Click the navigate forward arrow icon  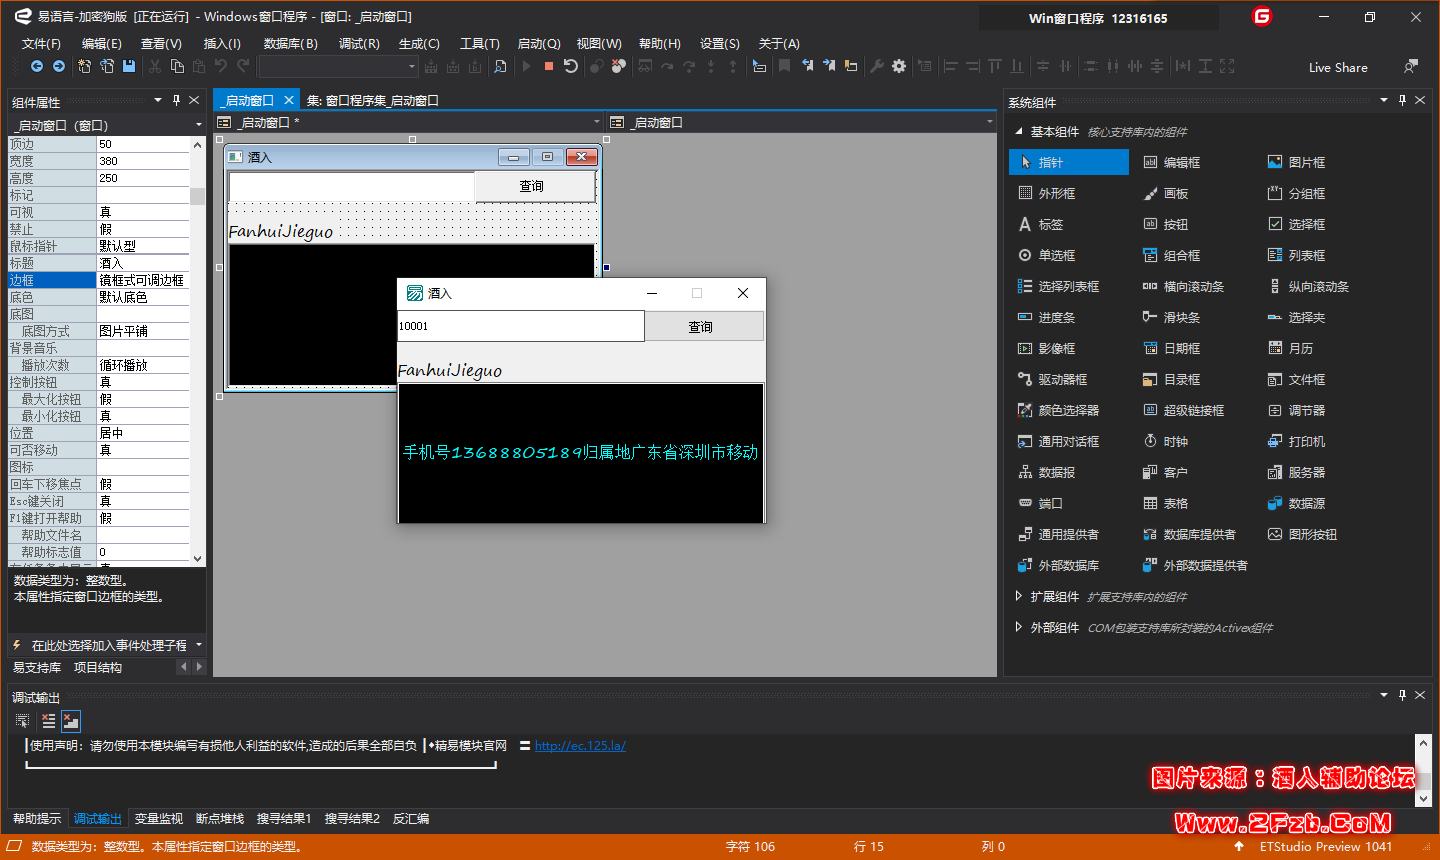(x=59, y=66)
